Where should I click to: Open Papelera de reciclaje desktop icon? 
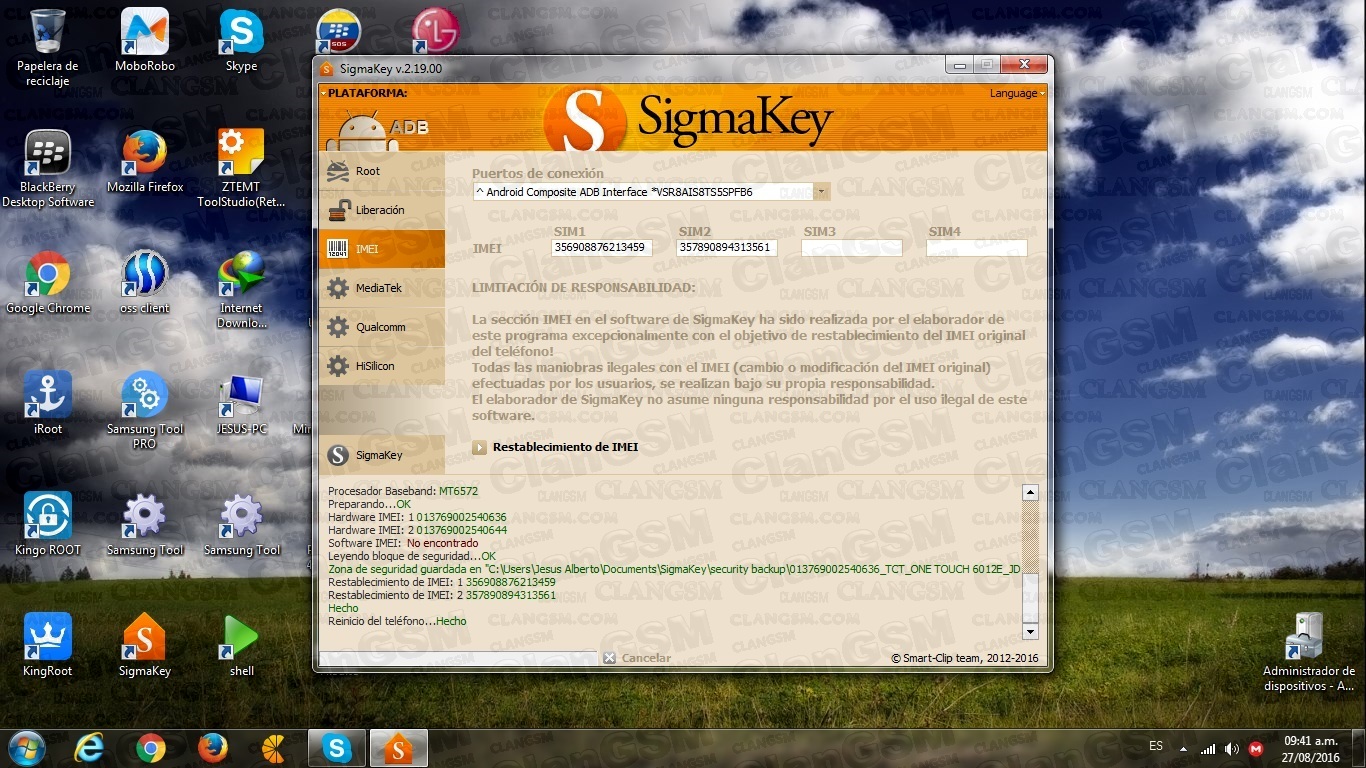coord(48,48)
